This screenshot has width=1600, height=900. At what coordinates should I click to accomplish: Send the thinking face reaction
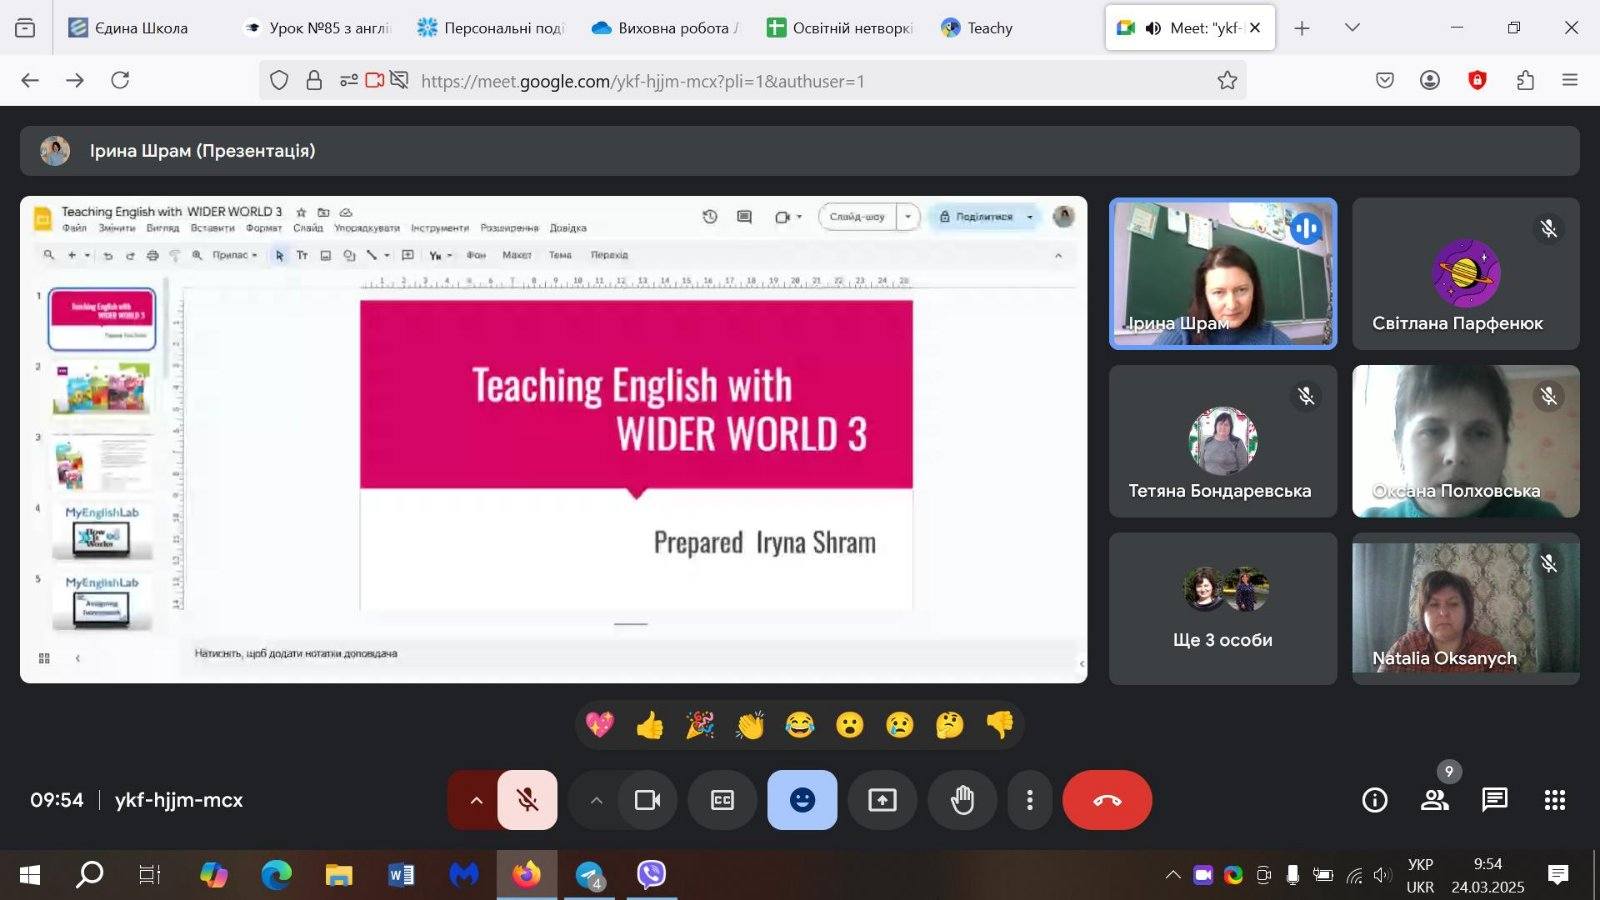point(950,724)
